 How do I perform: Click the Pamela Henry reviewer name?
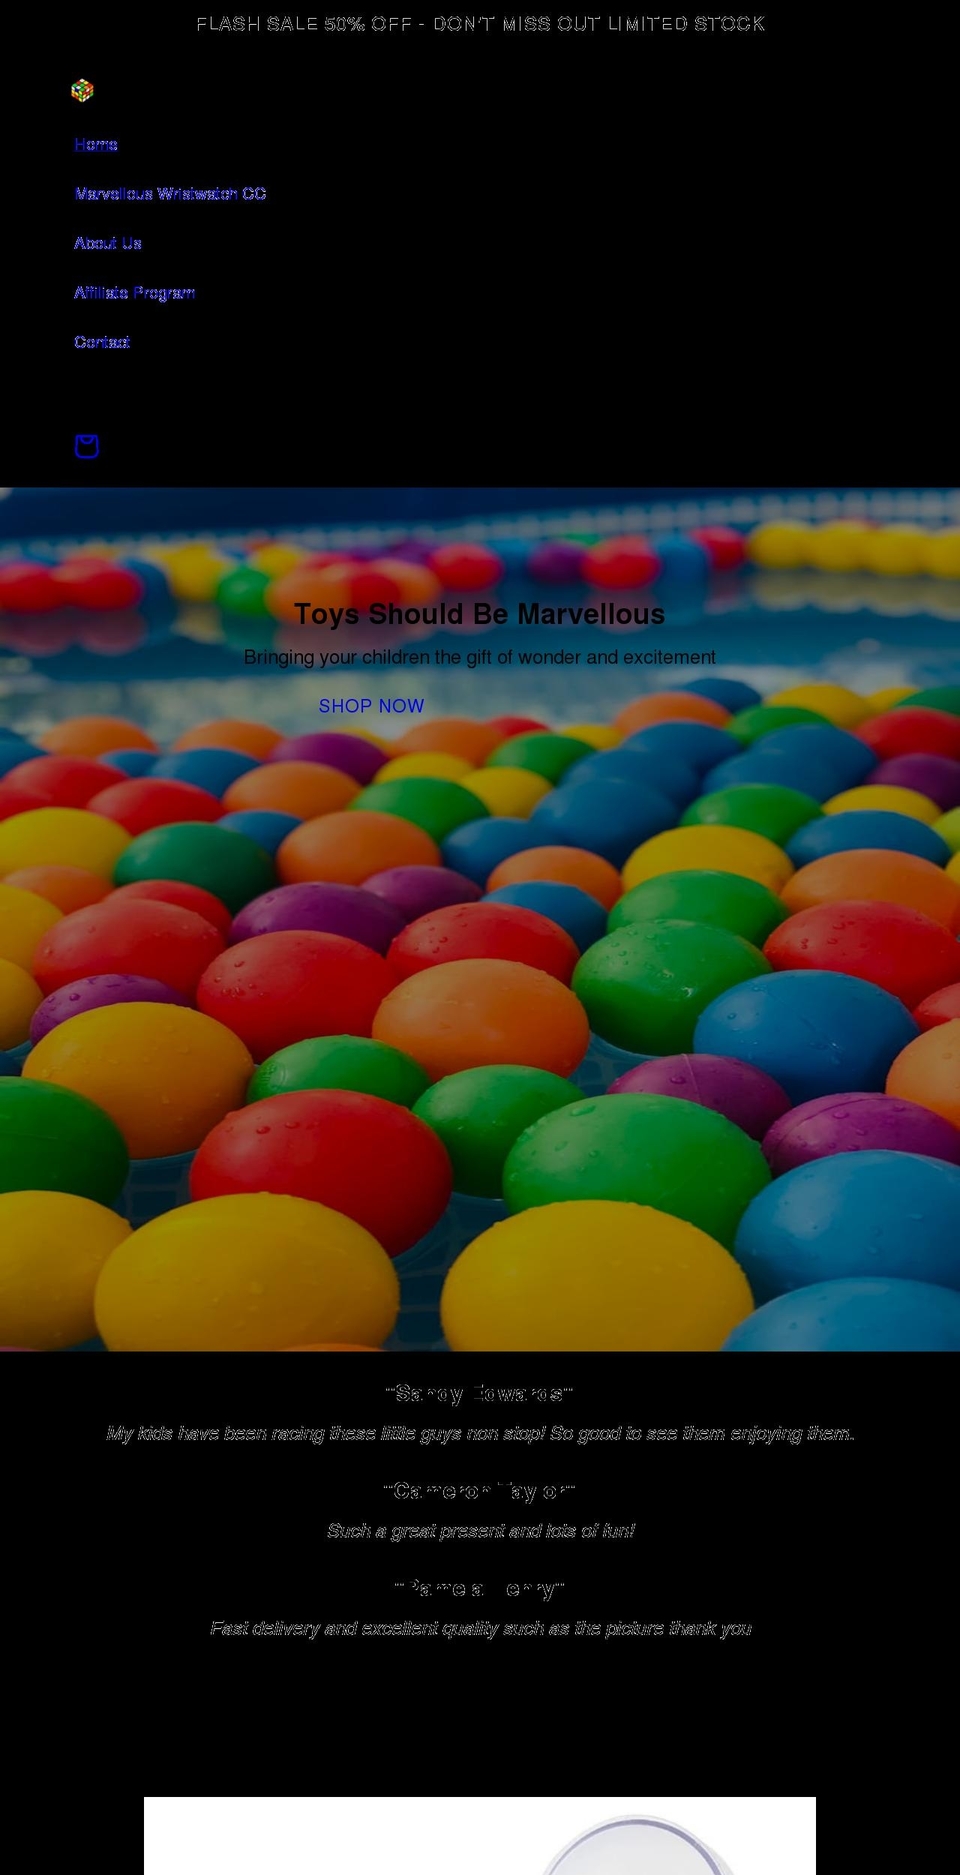coord(480,1588)
